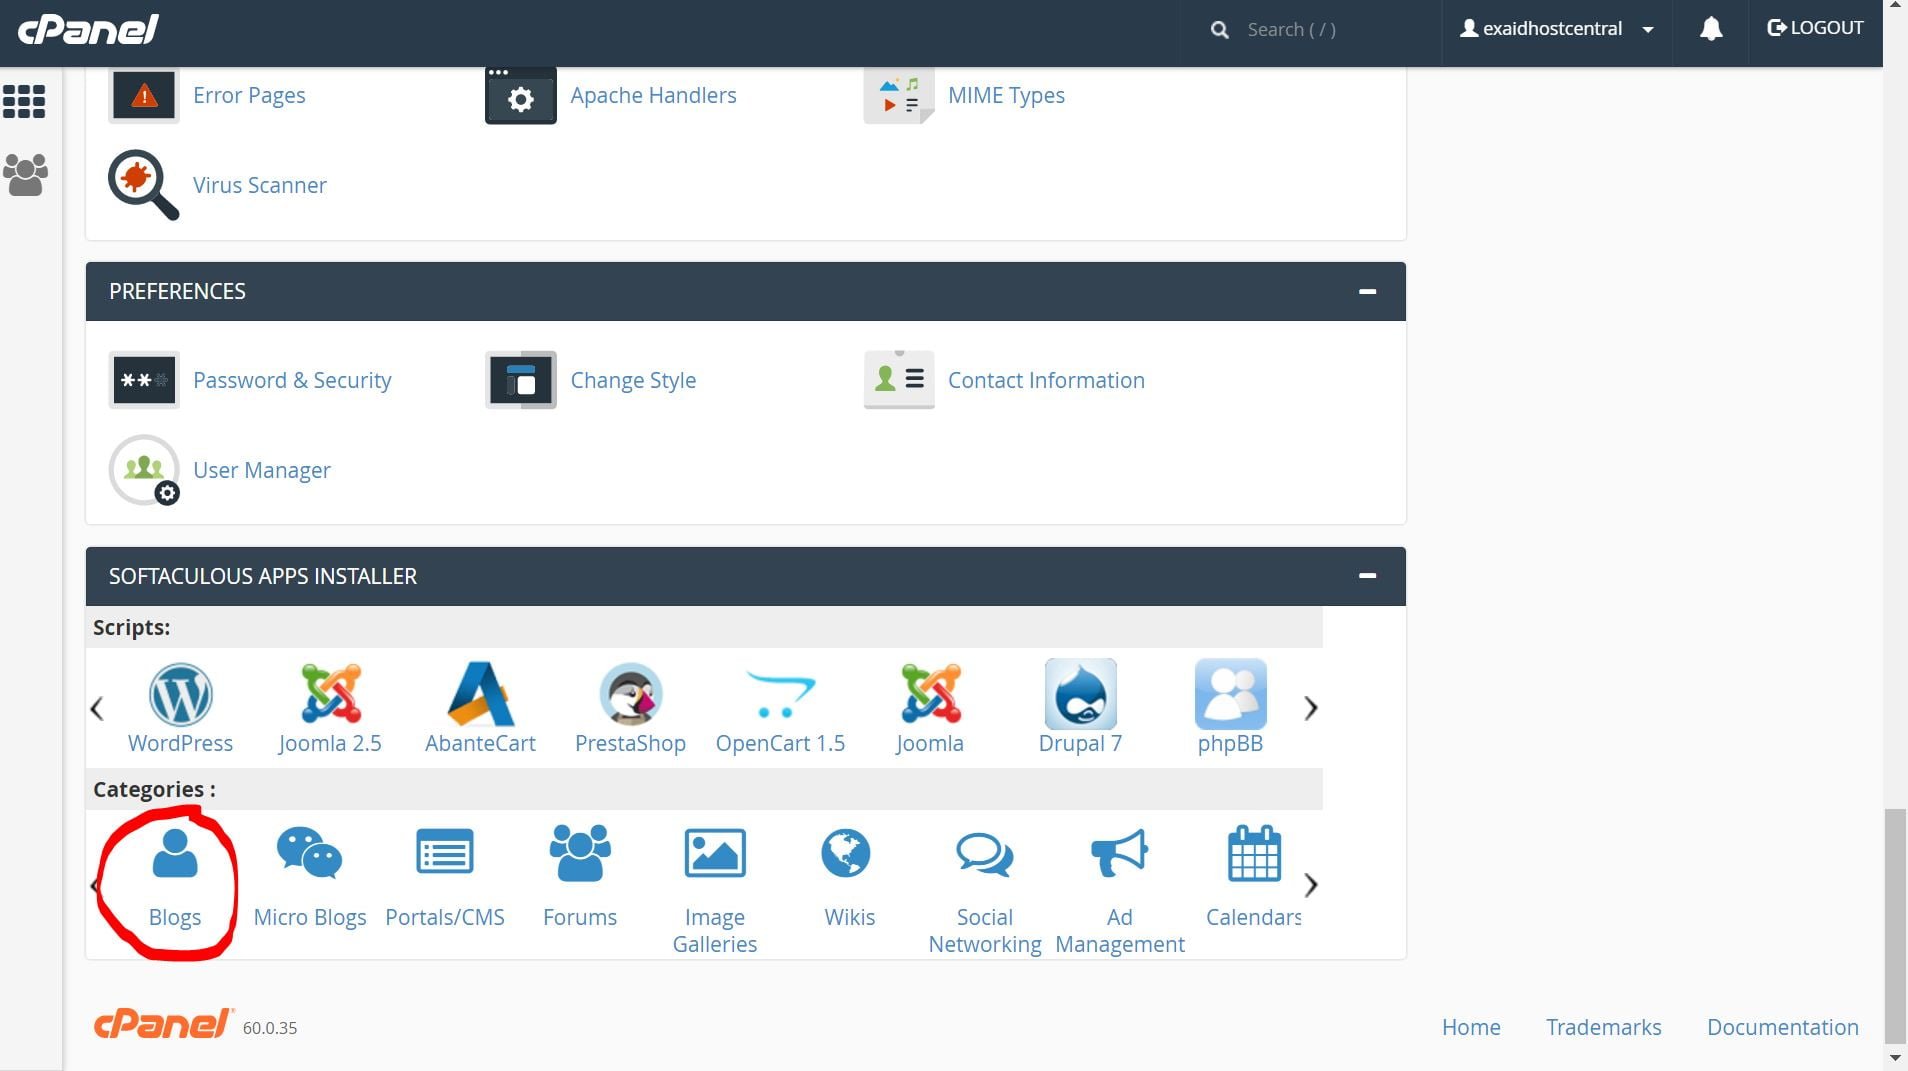This screenshot has width=1908, height=1071.
Task: Click the phpBB script icon
Action: 1230,694
